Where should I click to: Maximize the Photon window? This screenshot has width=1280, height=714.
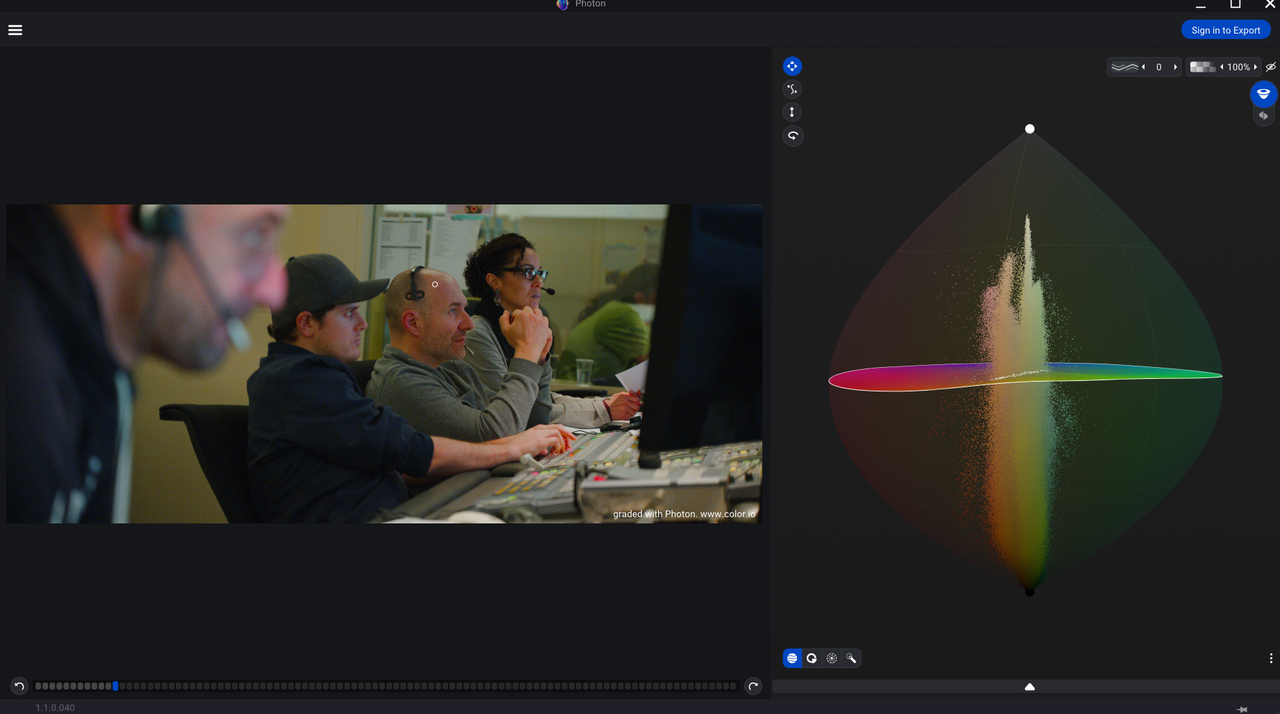click(1235, 4)
